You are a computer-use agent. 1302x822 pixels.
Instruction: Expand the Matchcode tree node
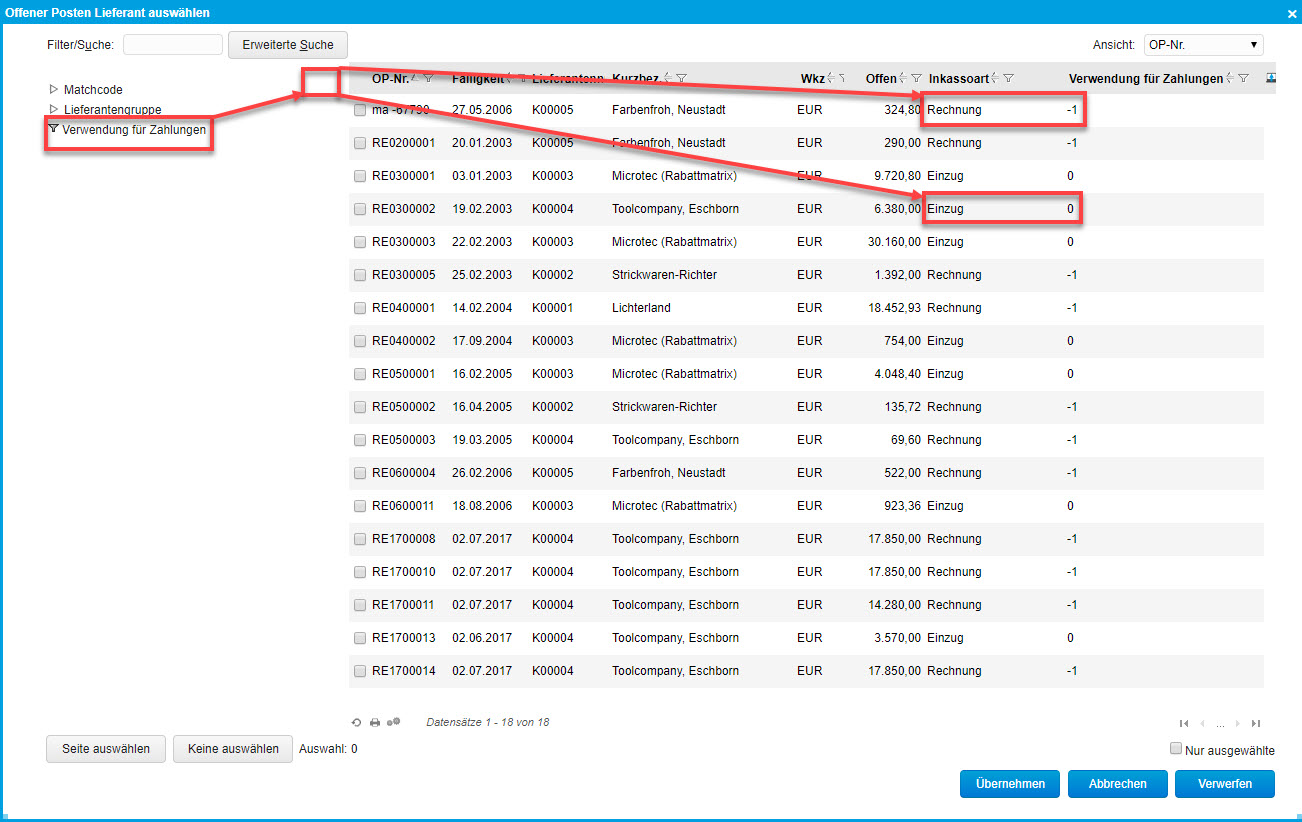[x=54, y=89]
